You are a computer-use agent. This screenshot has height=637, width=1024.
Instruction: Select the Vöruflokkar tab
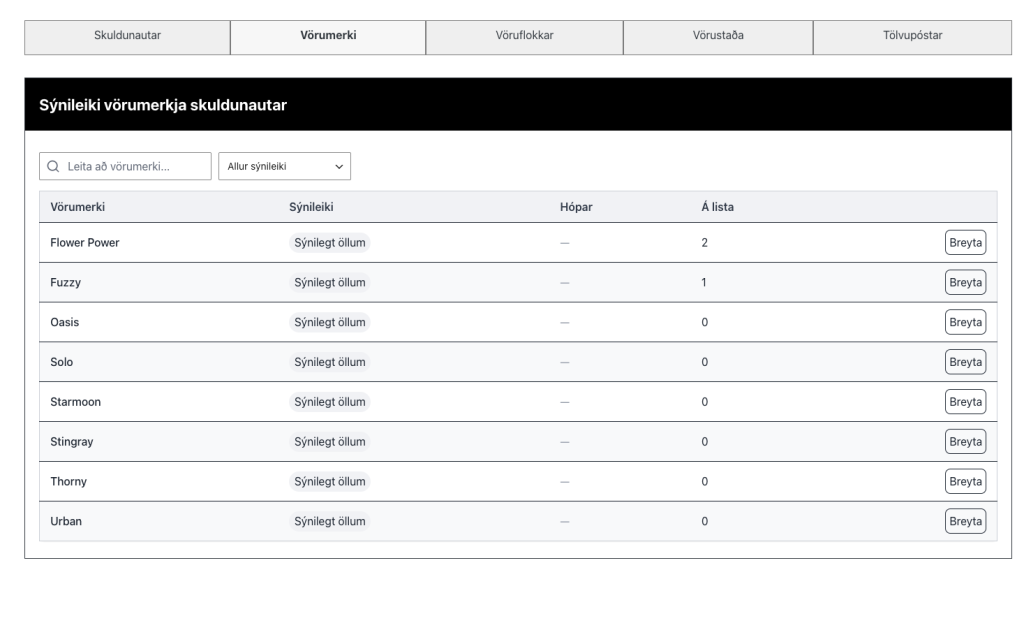524,37
